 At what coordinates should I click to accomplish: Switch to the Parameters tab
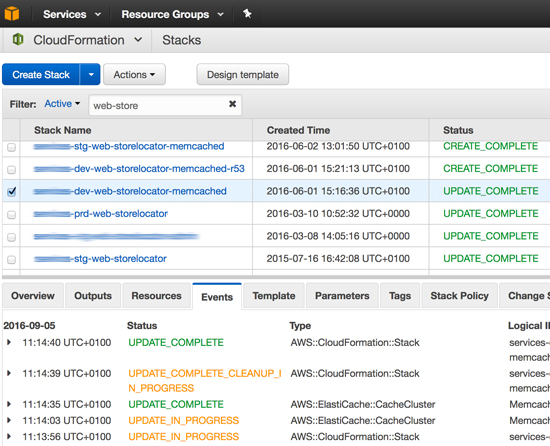342,296
